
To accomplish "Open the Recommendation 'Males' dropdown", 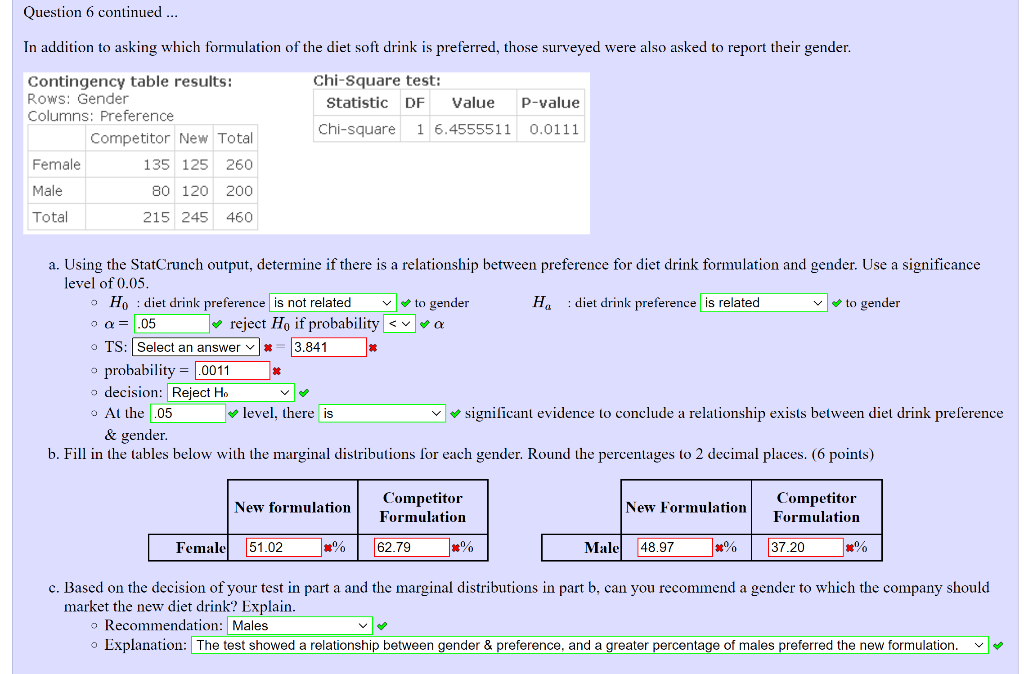I will [x=300, y=625].
